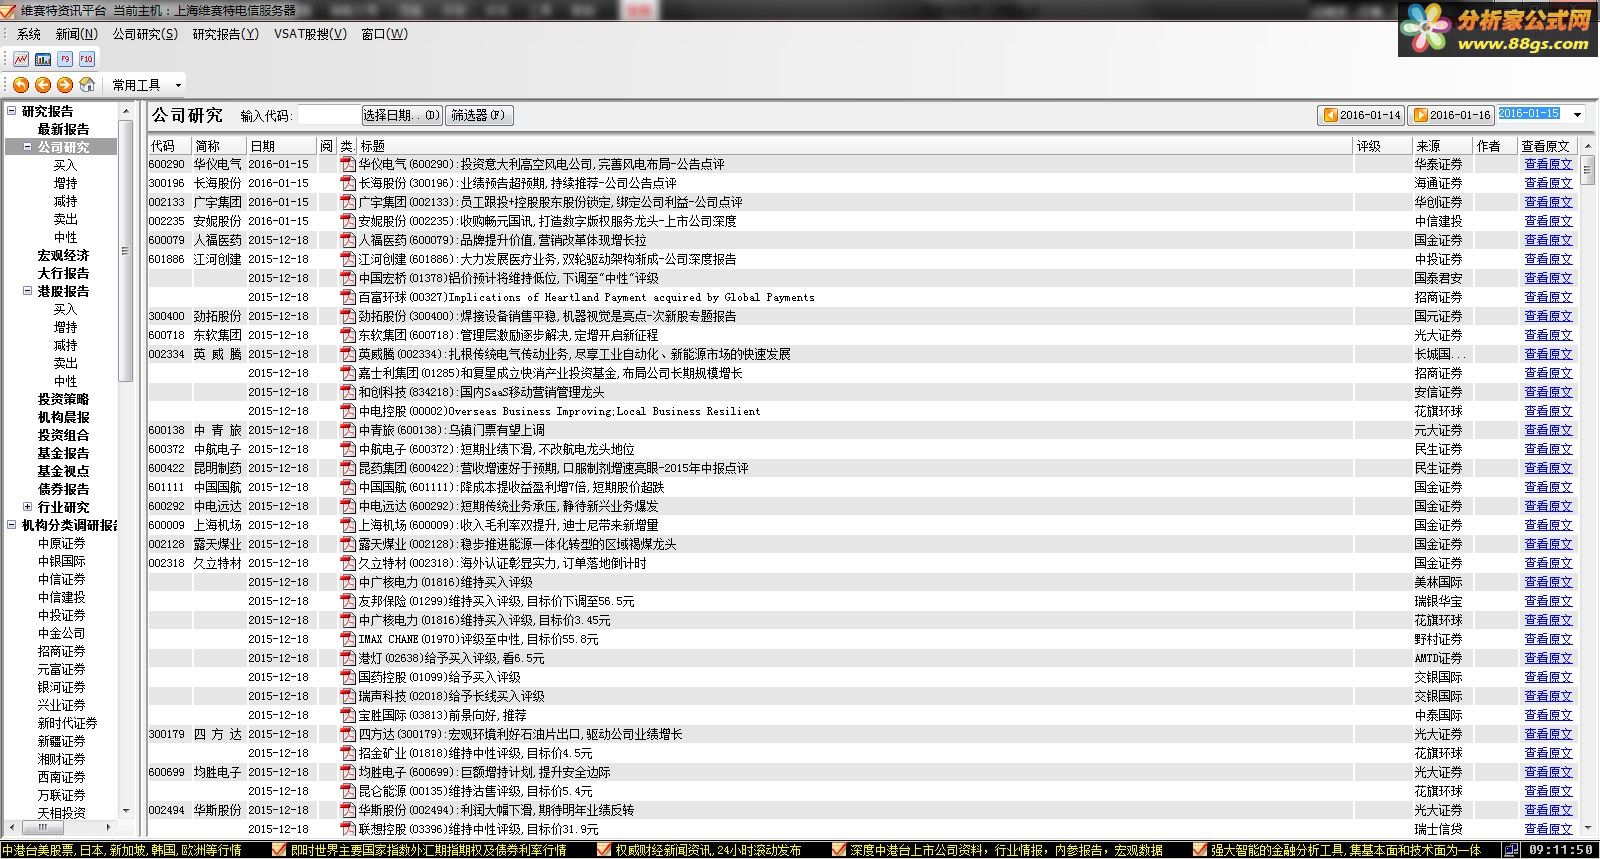Select 大行报告 in the tree
Viewport: 1600px width, 859px height.
pos(63,273)
